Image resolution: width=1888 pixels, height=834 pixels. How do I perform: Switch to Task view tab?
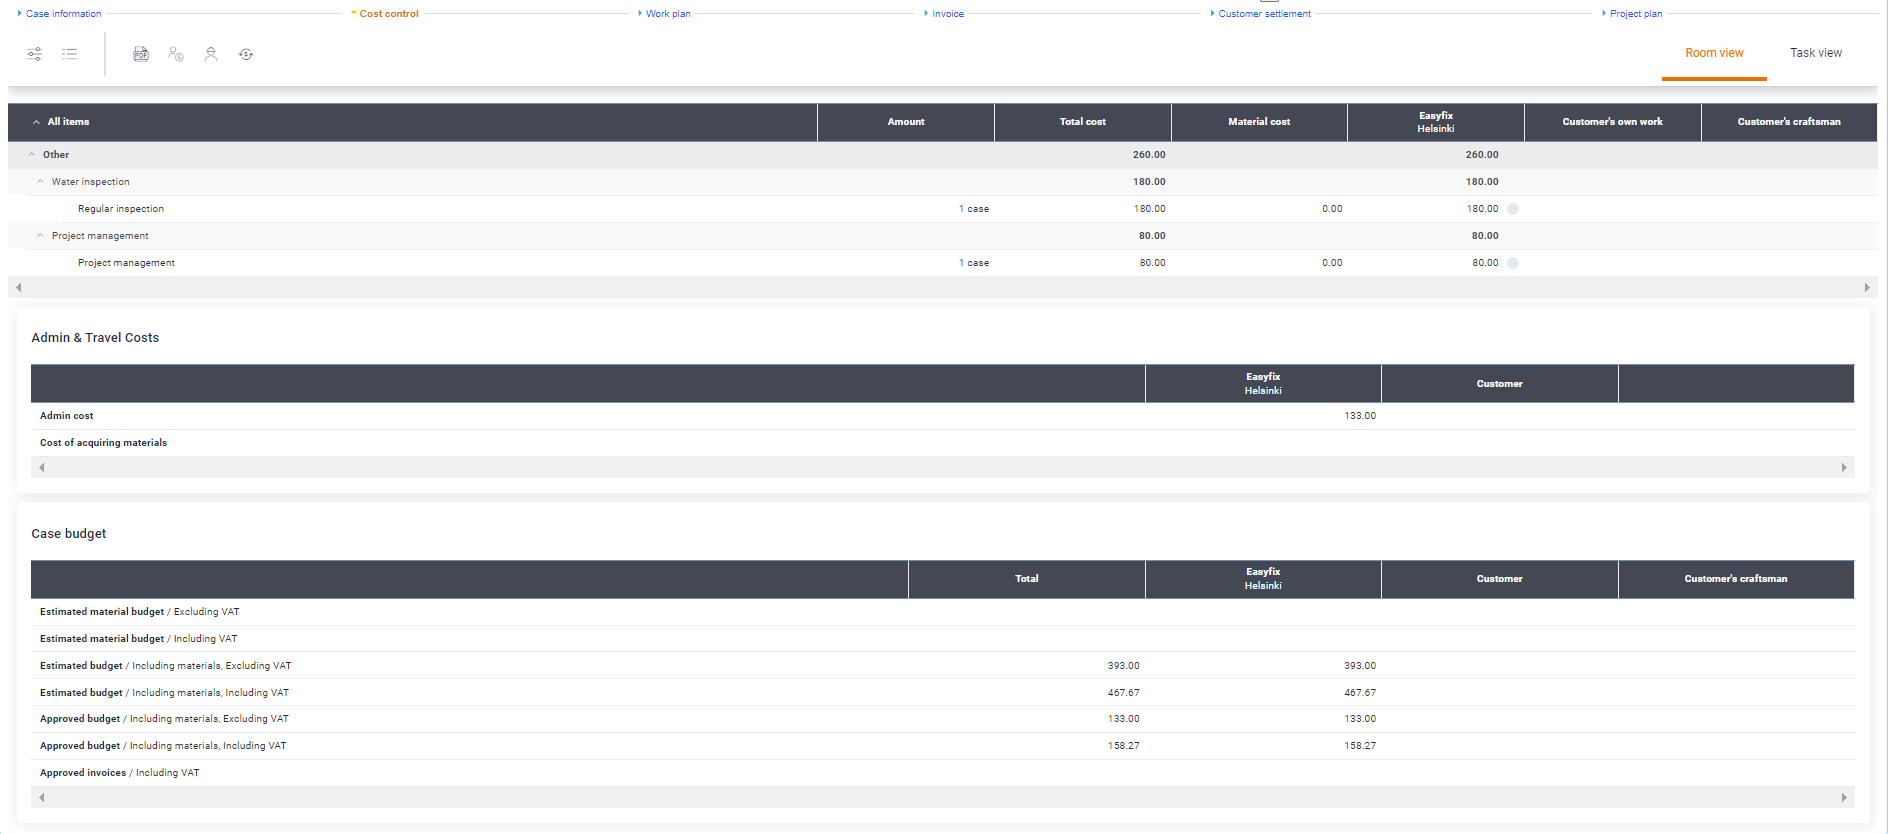coord(1815,53)
